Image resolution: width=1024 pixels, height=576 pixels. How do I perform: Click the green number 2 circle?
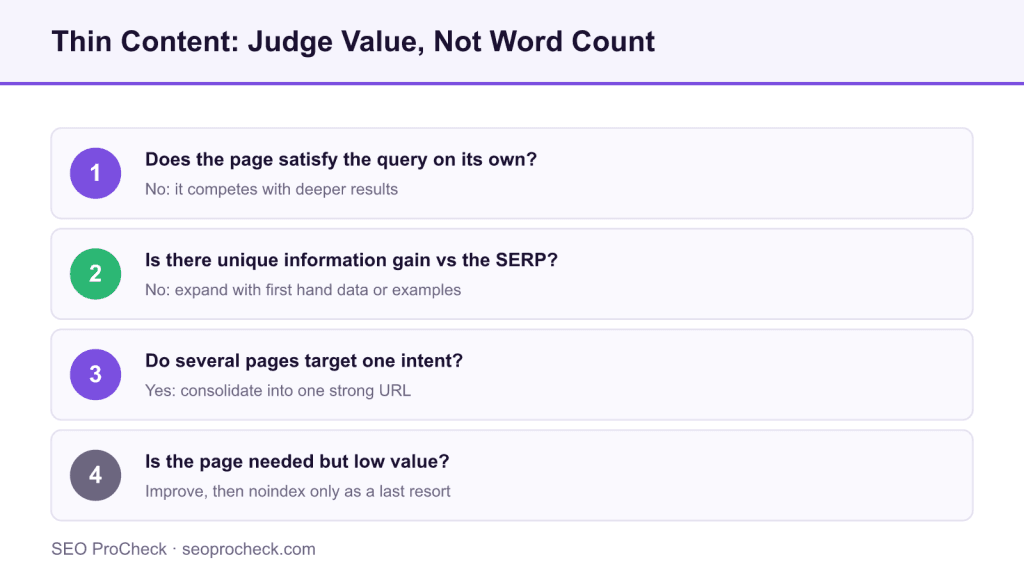click(95, 274)
